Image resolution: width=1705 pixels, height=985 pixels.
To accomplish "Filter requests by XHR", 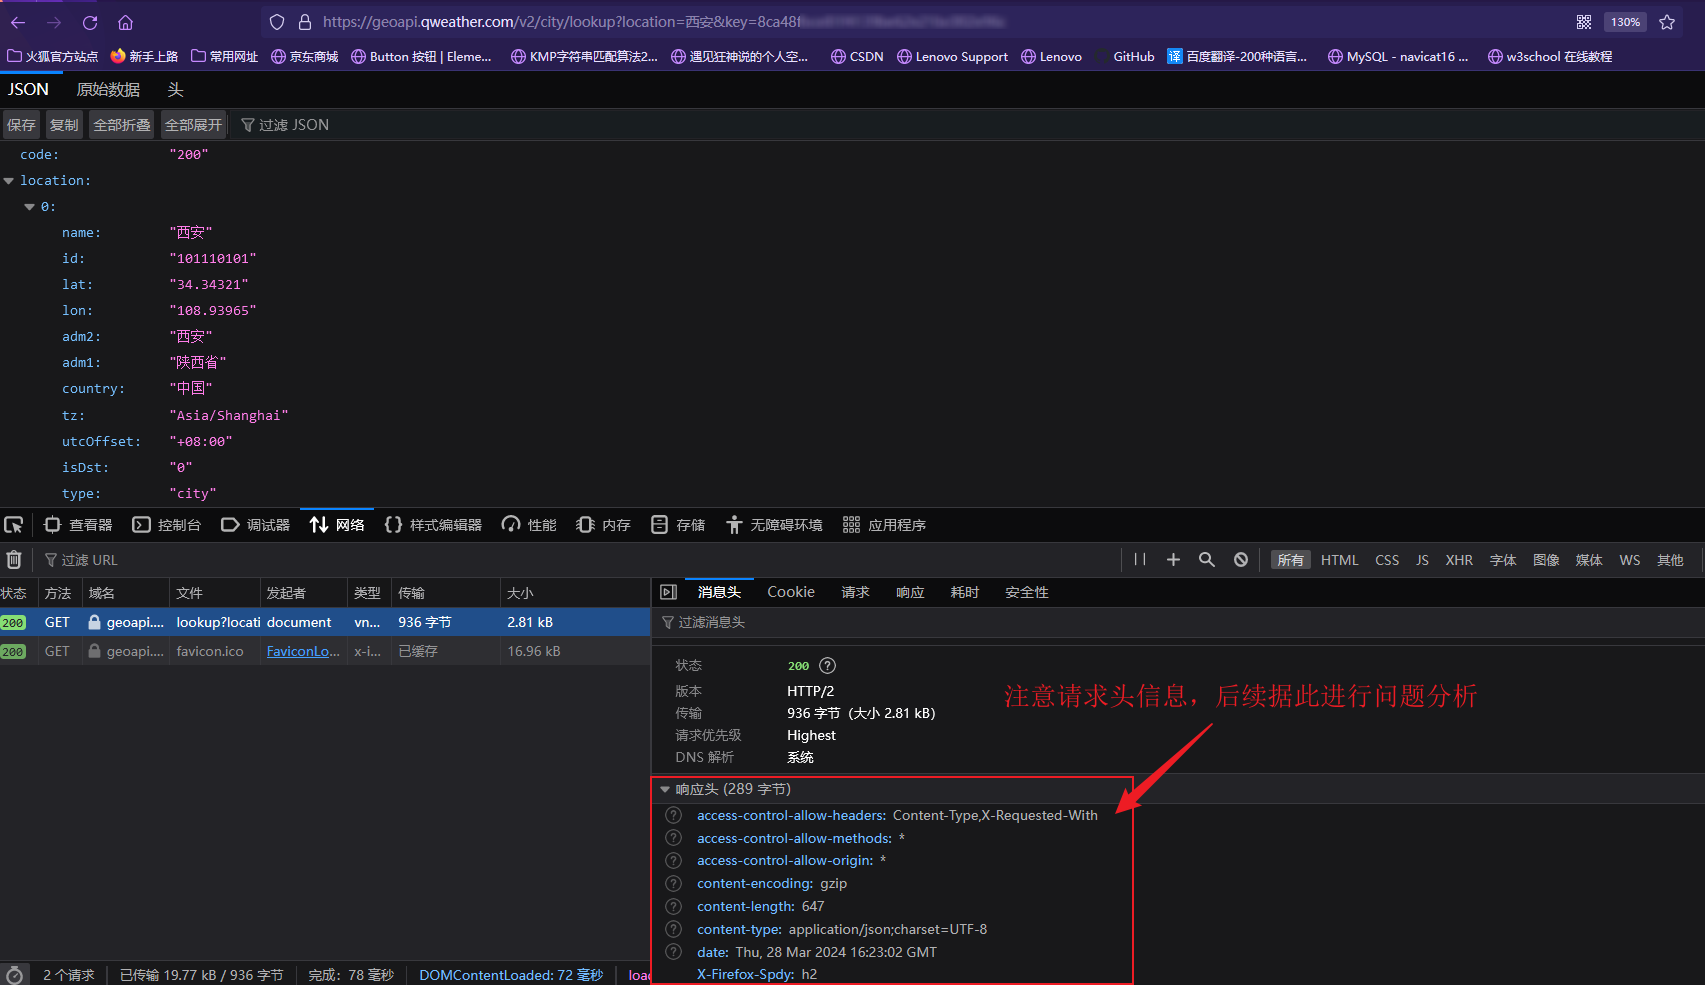I will point(1459,560).
